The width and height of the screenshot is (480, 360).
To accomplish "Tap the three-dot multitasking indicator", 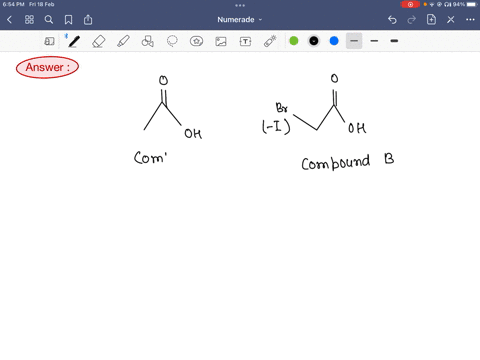I will coord(240,5).
